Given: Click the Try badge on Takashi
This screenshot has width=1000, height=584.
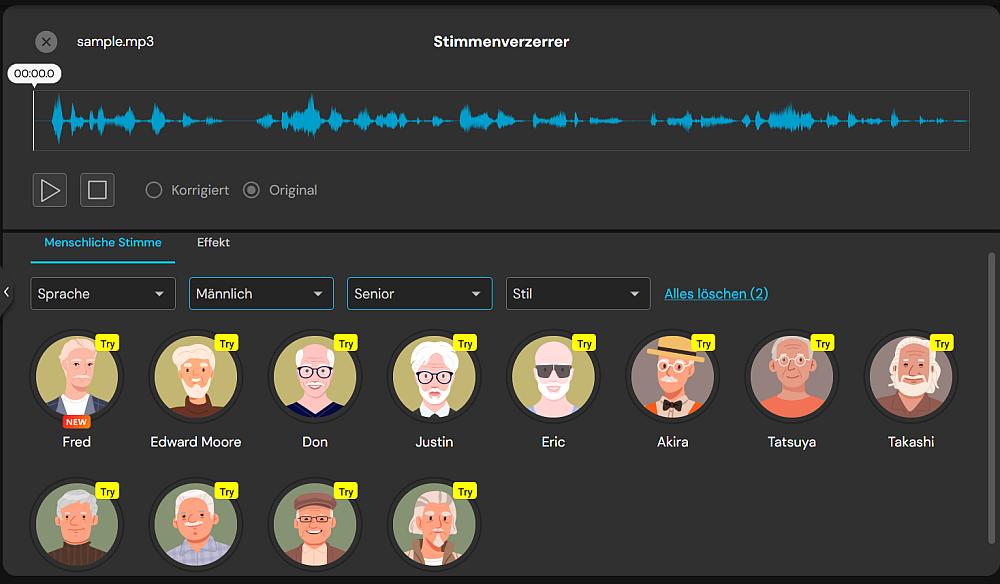Looking at the screenshot, I should point(942,343).
